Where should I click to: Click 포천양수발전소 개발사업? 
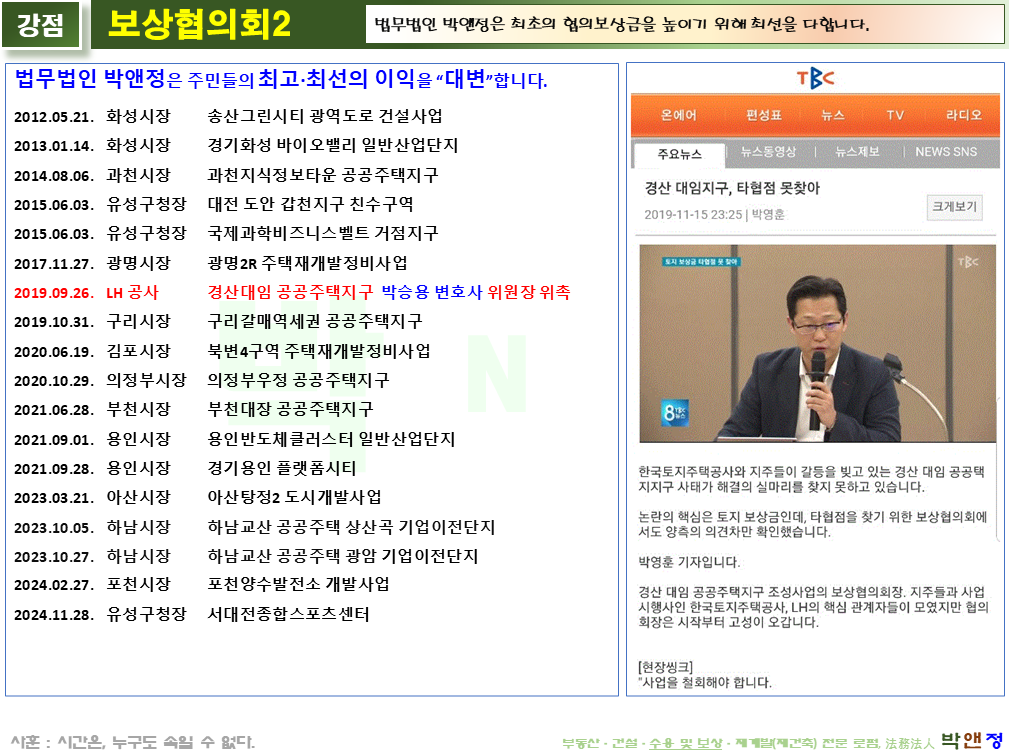299,585
